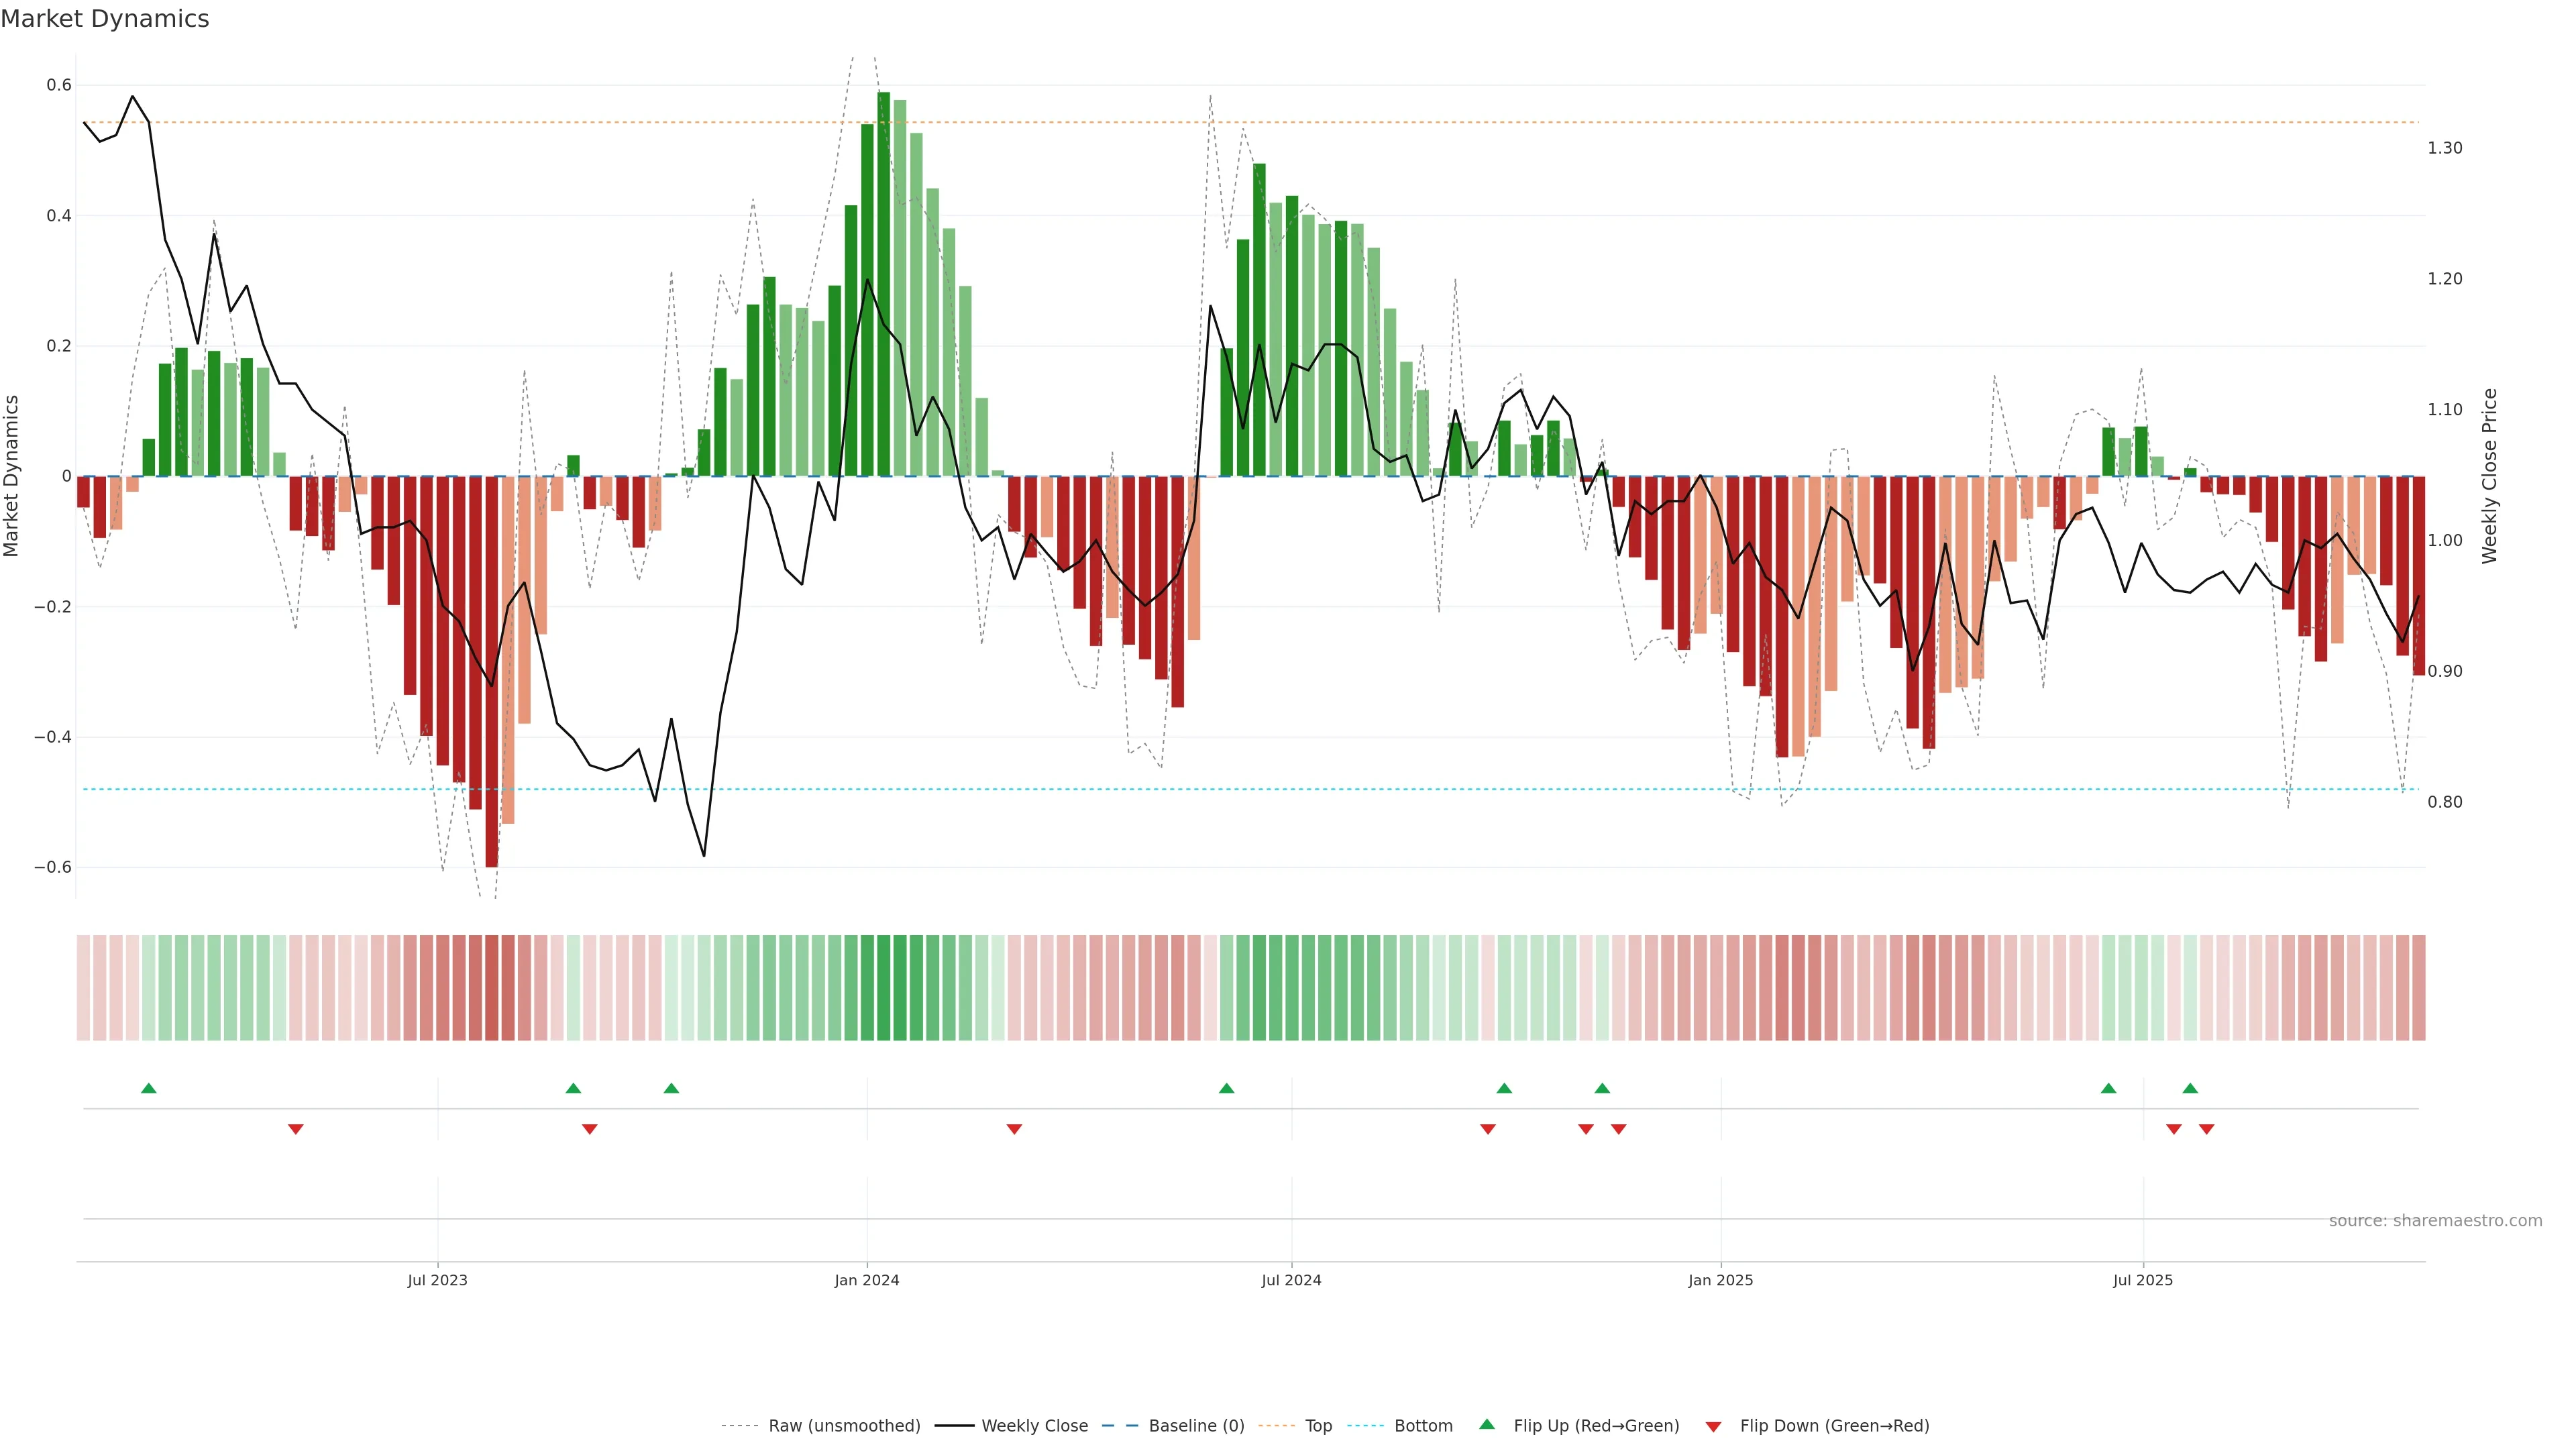The width and height of the screenshot is (2576, 1449).
Task: Hide the Bottom line via legend
Action: (x=1423, y=1426)
